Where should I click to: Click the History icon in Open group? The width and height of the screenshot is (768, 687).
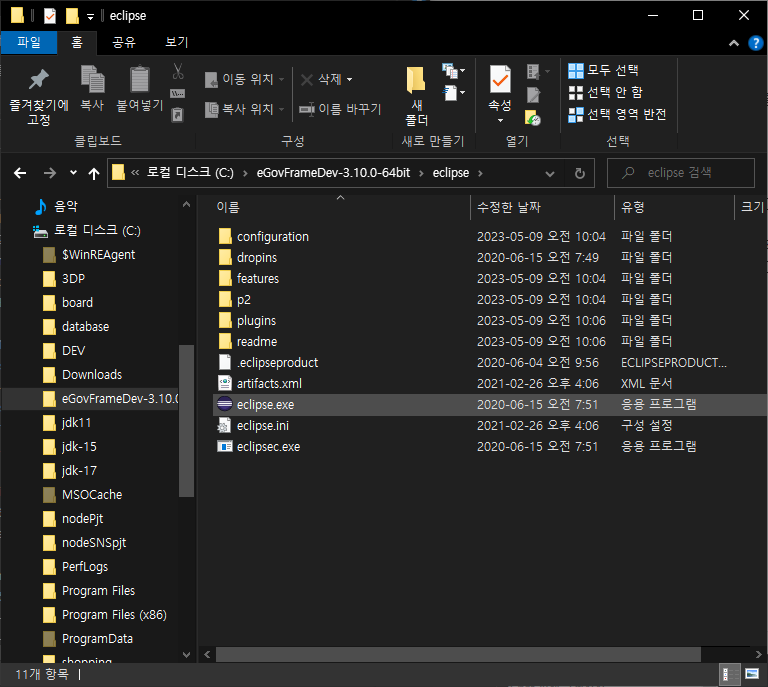pos(532,118)
